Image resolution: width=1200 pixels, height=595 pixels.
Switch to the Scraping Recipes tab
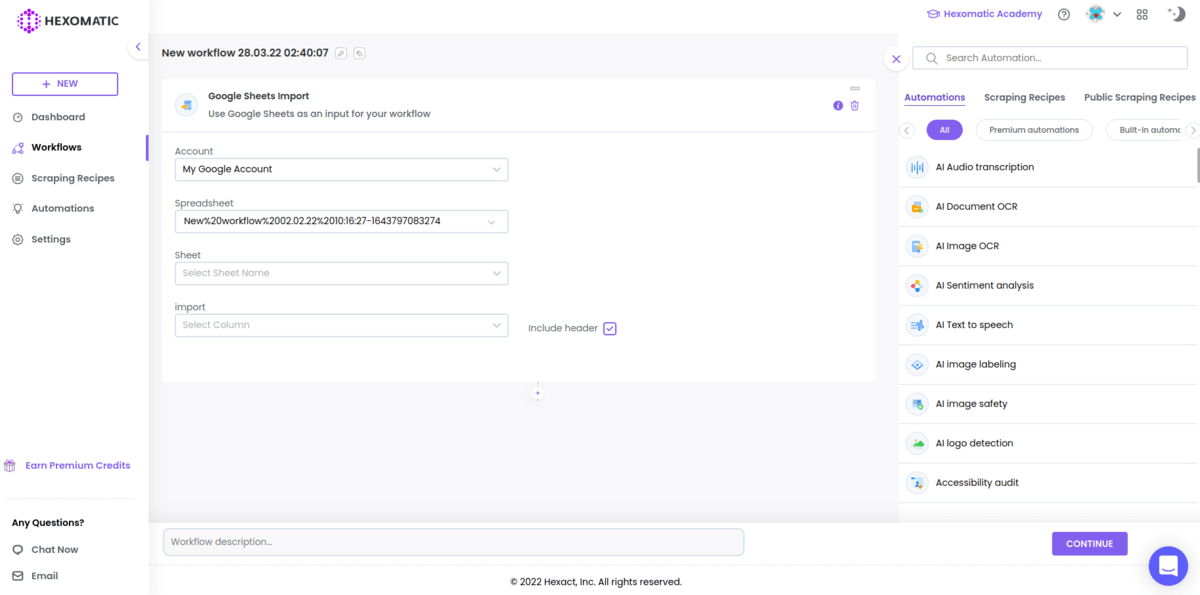[x=1024, y=97]
